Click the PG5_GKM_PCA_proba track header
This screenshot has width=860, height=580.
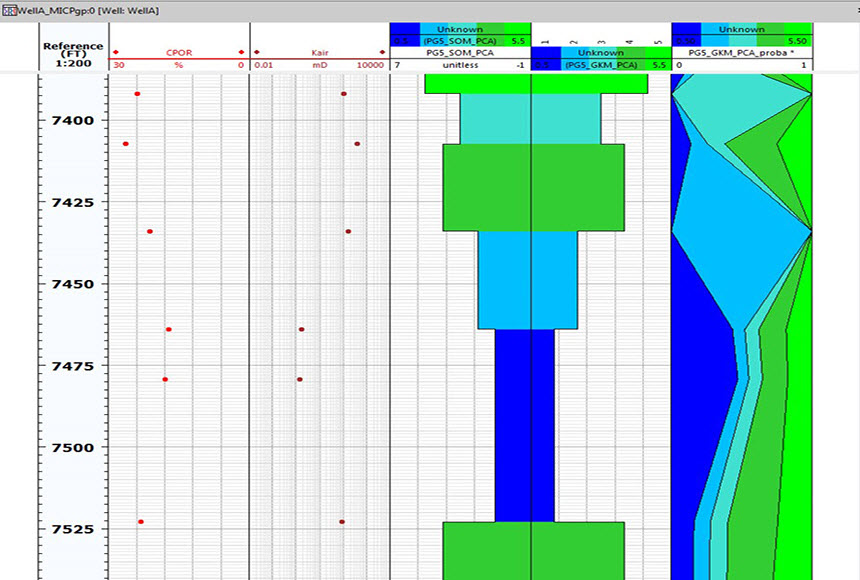741,52
